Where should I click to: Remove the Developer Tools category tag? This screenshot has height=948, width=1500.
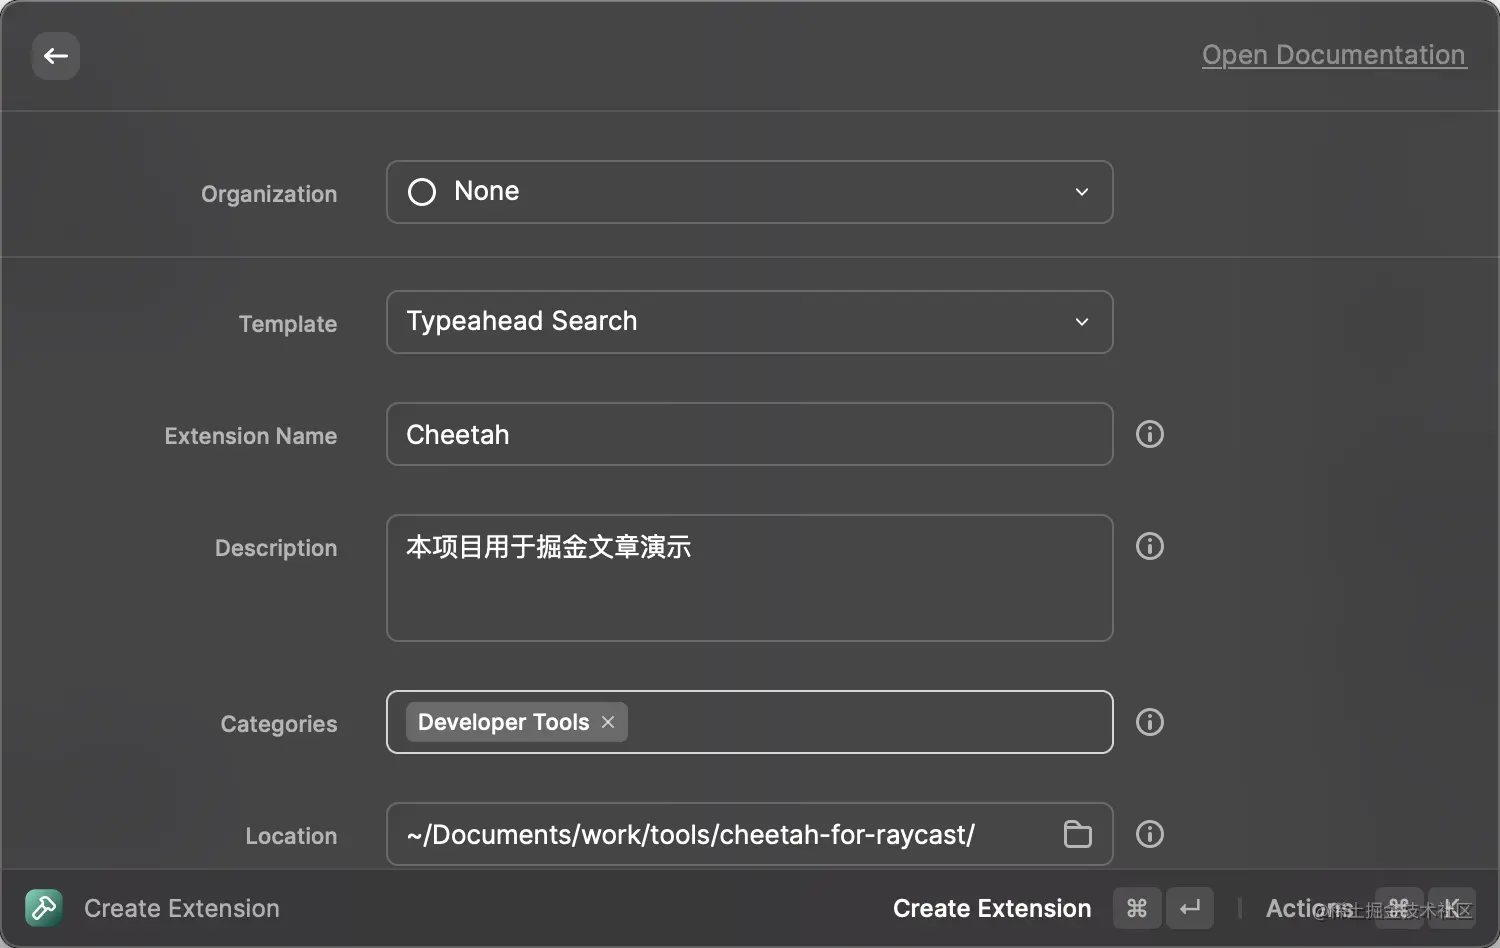point(608,722)
